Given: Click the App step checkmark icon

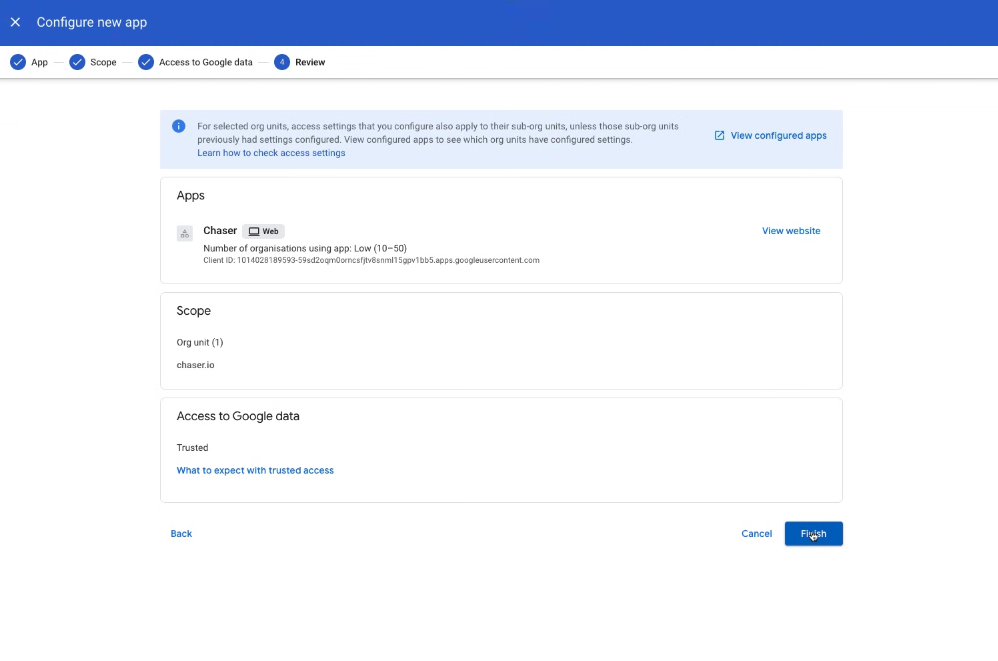Looking at the screenshot, I should 18,61.
